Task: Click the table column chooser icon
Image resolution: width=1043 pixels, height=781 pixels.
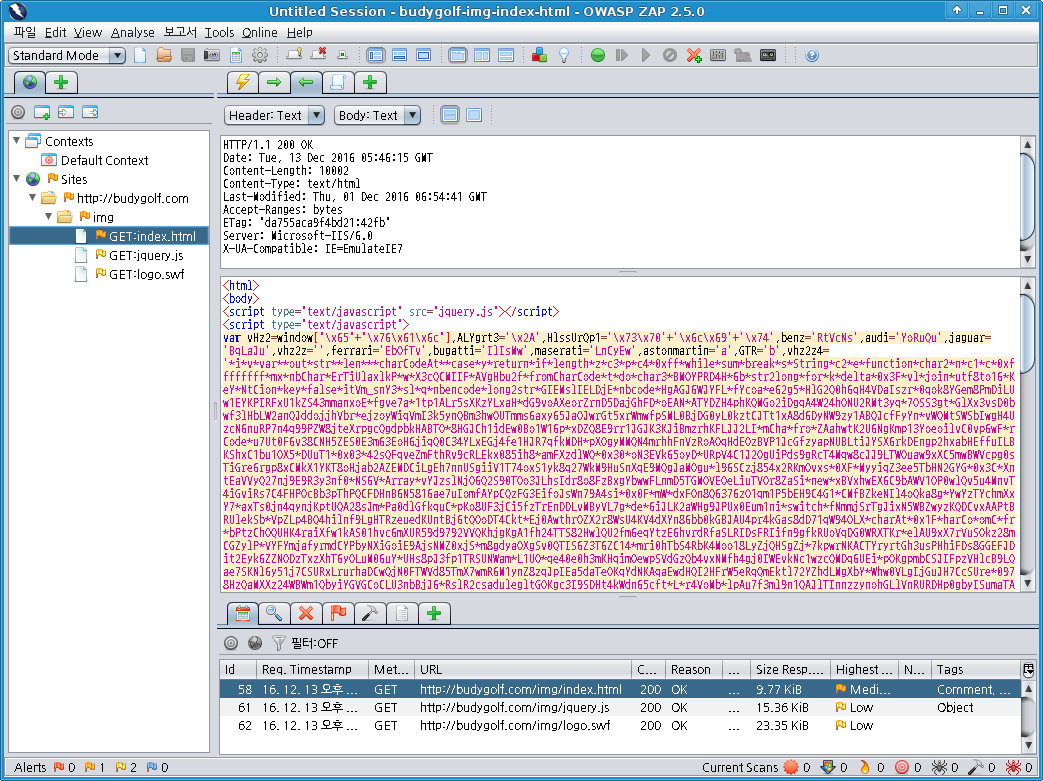Action: click(x=1028, y=669)
